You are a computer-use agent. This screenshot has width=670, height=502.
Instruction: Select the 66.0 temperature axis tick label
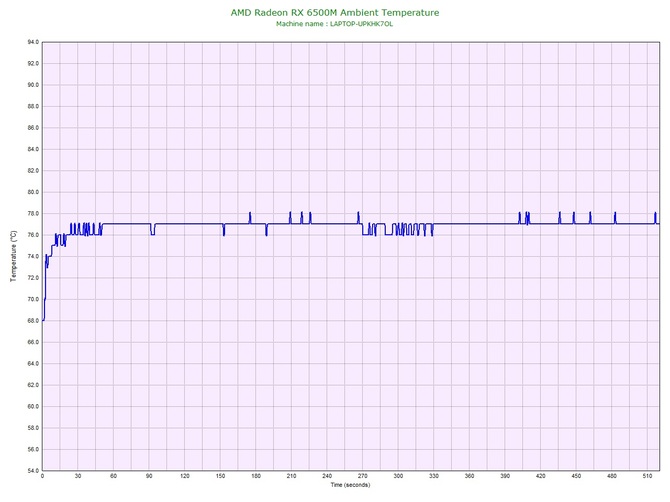click(33, 342)
